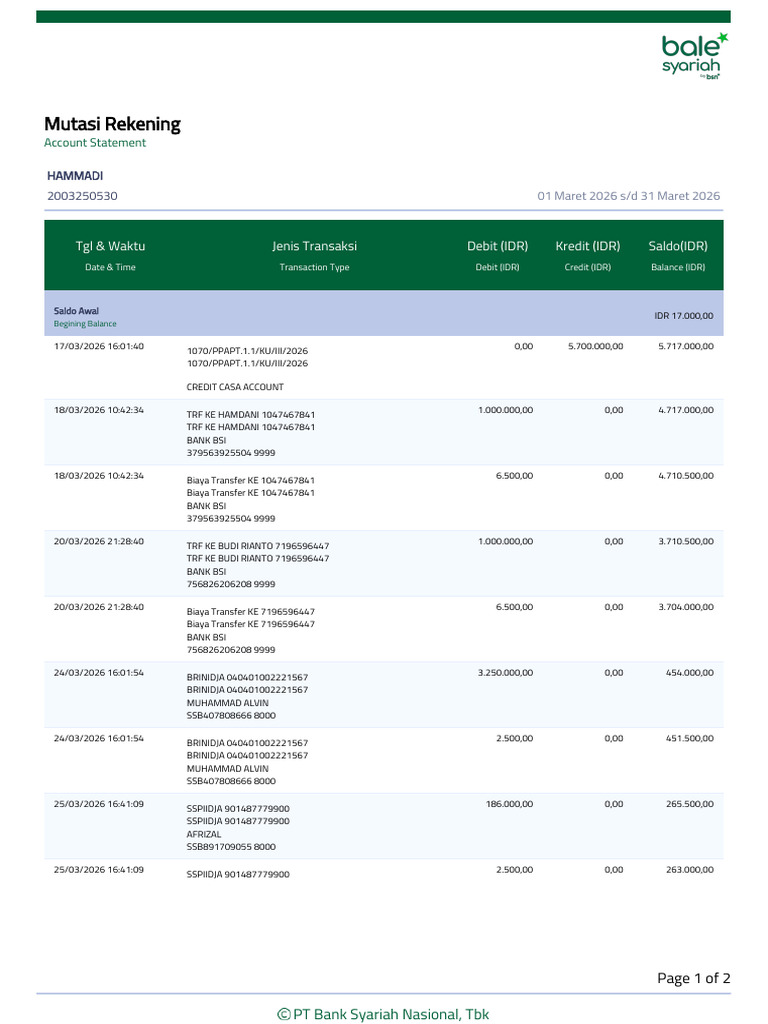Image resolution: width=768 pixels, height=1024 pixels.
Task: Select balance 451.500,00
Action: [x=690, y=738]
